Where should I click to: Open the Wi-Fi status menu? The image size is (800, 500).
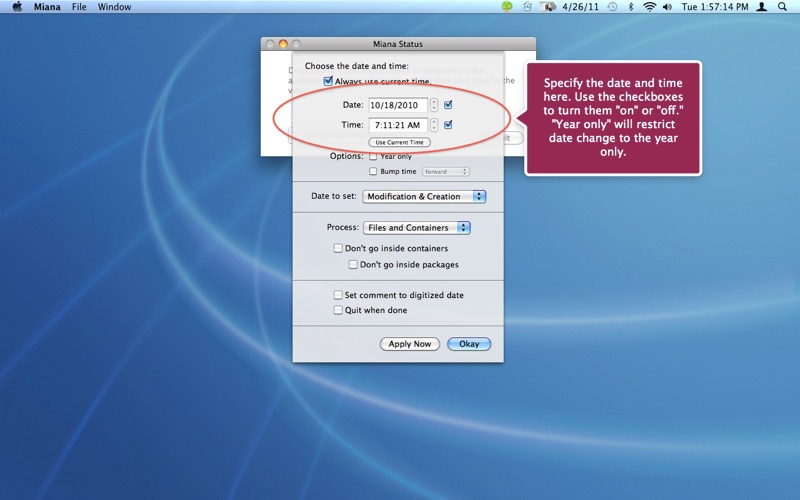(649, 7)
